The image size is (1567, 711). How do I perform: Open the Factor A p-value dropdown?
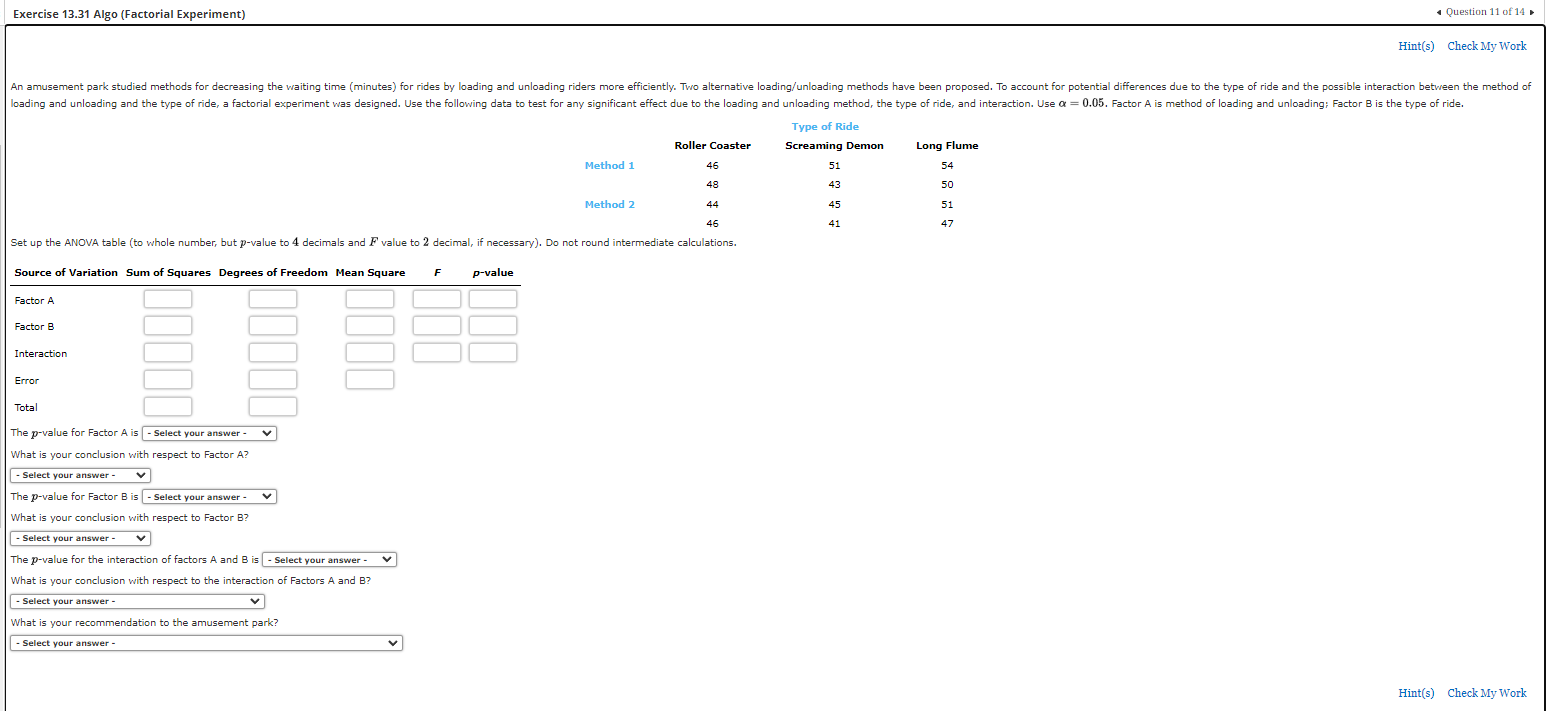point(208,433)
